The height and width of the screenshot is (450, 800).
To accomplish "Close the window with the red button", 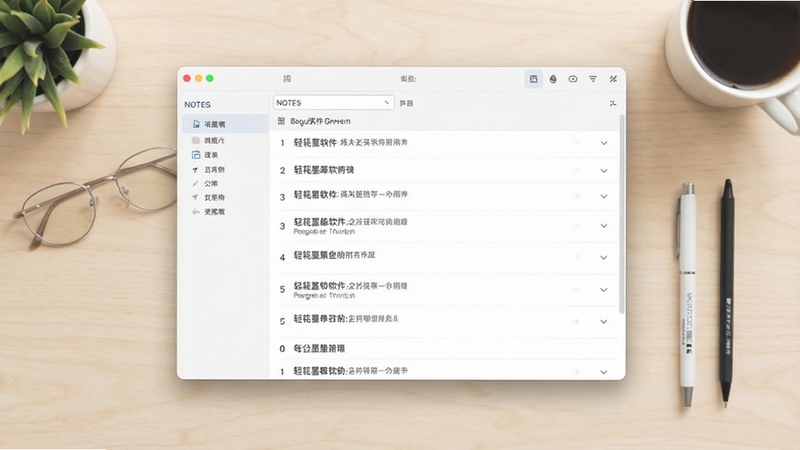I will tap(187, 79).
